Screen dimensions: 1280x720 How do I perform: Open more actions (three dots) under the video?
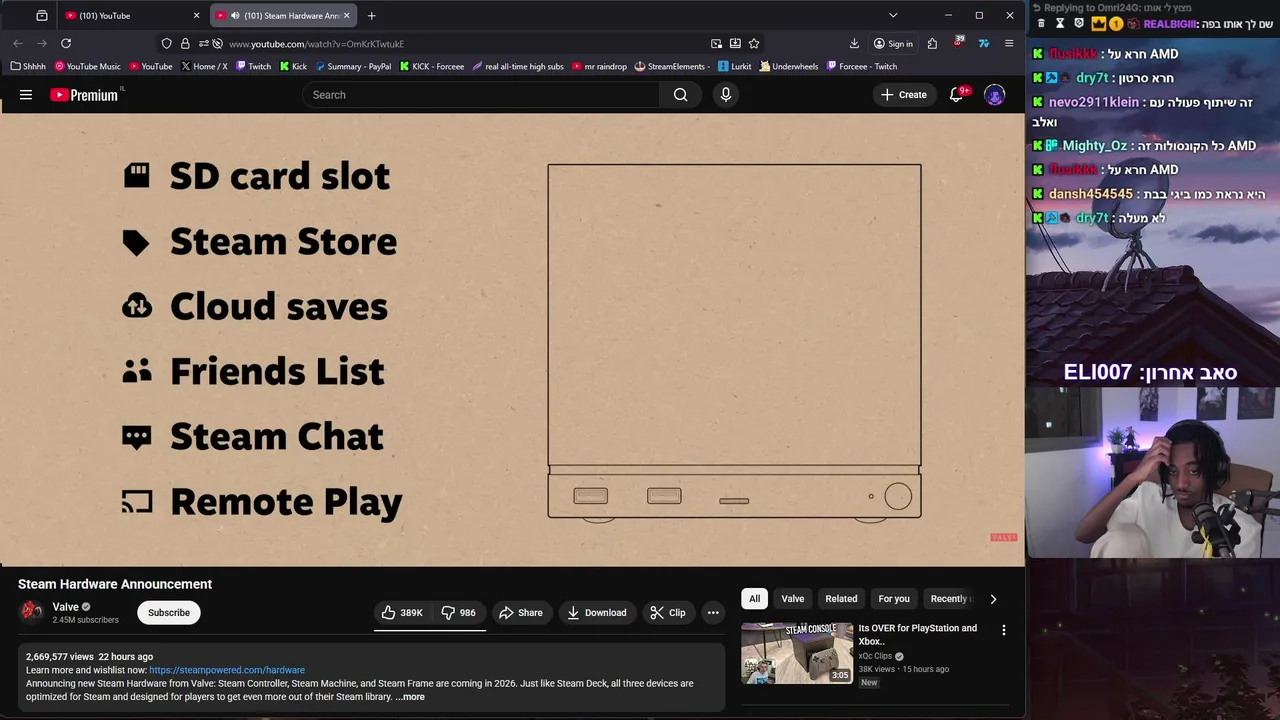tap(713, 613)
